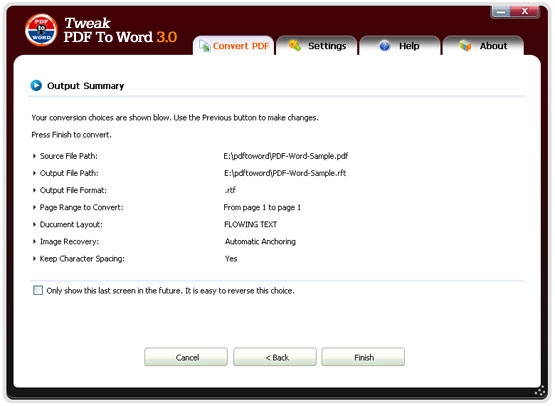Click the arrow beside Output File Format
The height and width of the screenshot is (406, 555).
tap(34, 190)
